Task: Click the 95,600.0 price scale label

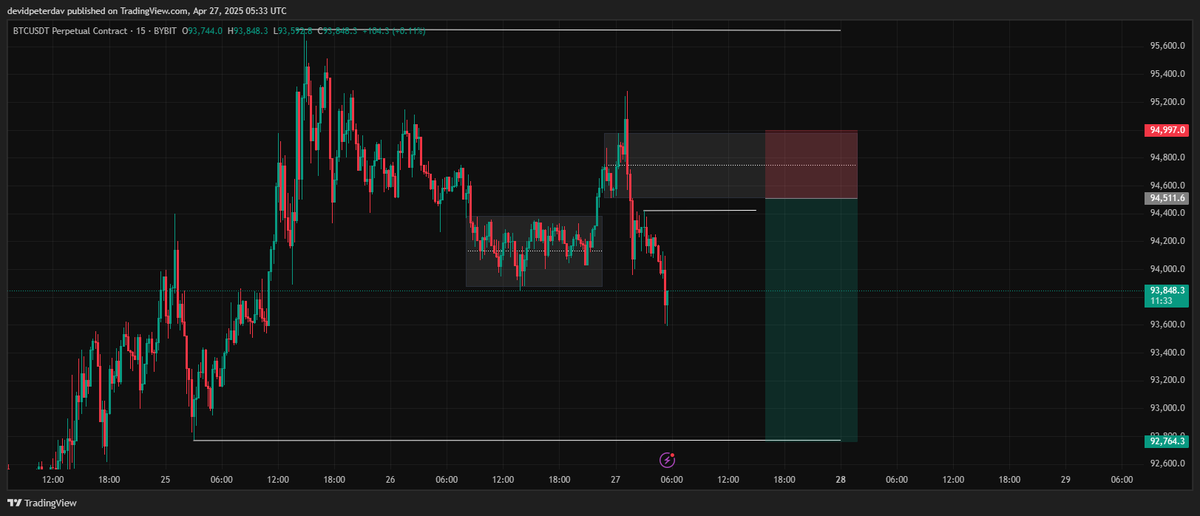Action: pyautogui.click(x=1168, y=46)
